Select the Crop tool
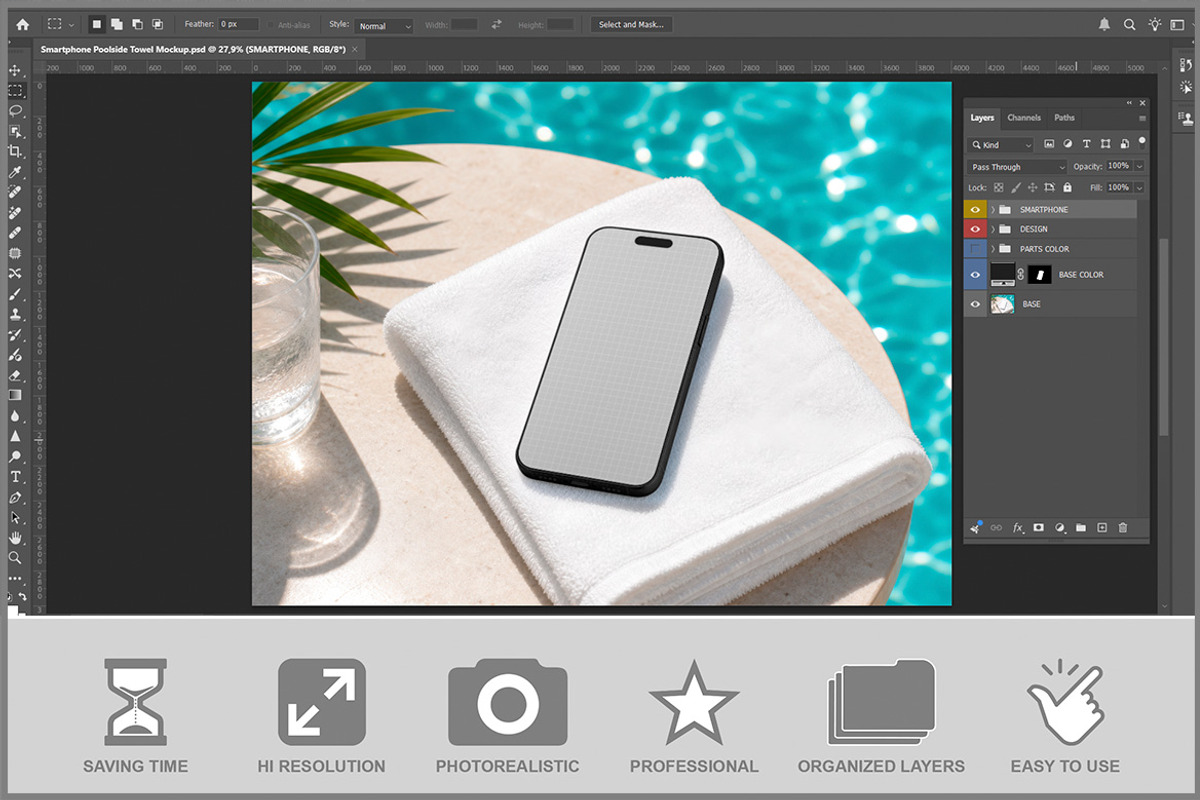1200x800 pixels. click(x=15, y=151)
